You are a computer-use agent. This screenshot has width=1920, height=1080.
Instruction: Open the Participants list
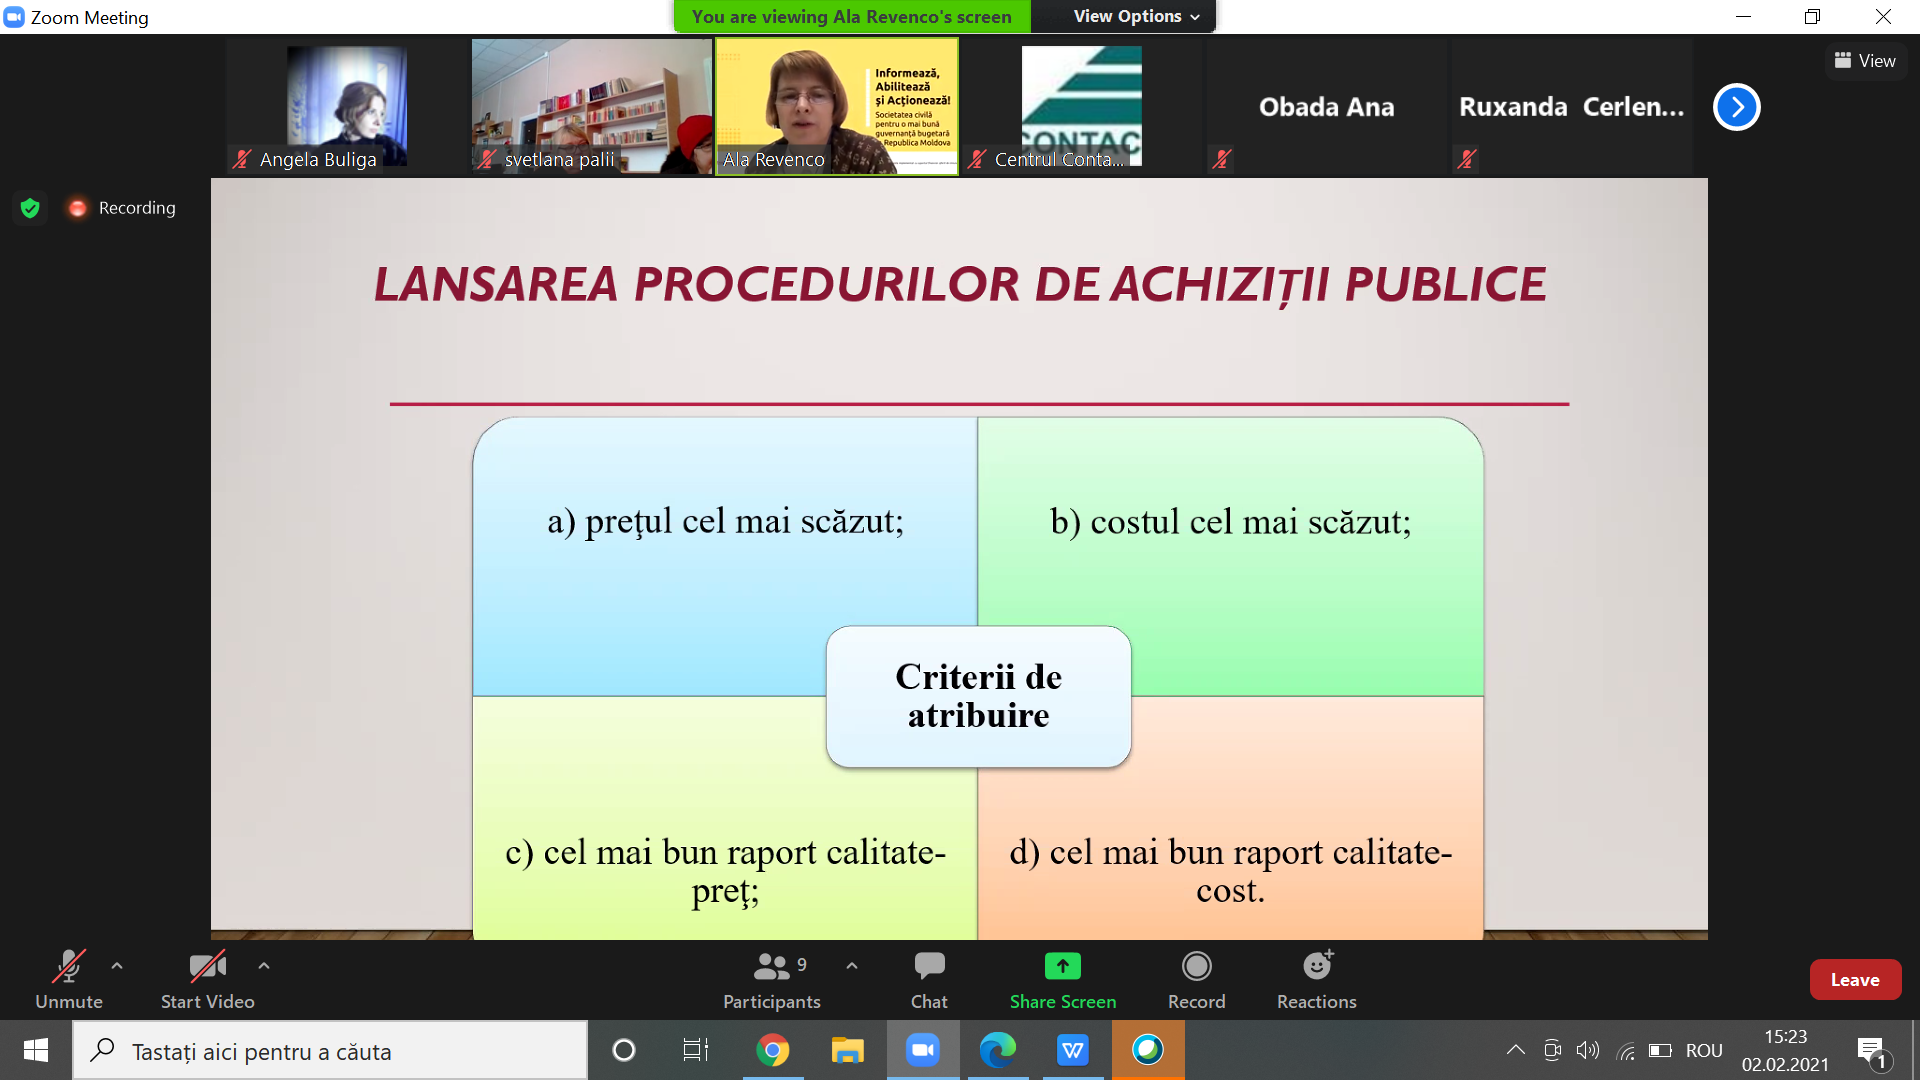(x=771, y=966)
